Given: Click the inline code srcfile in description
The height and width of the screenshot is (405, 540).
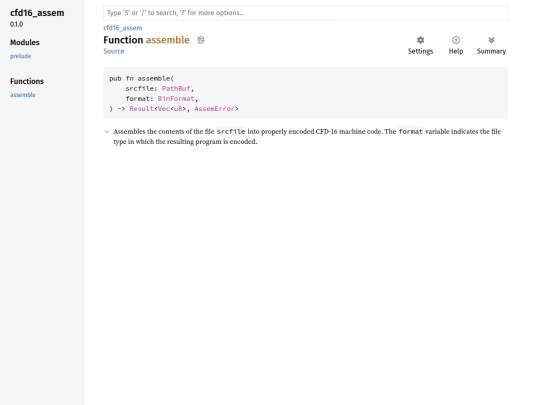Looking at the screenshot, I should click(x=231, y=132).
